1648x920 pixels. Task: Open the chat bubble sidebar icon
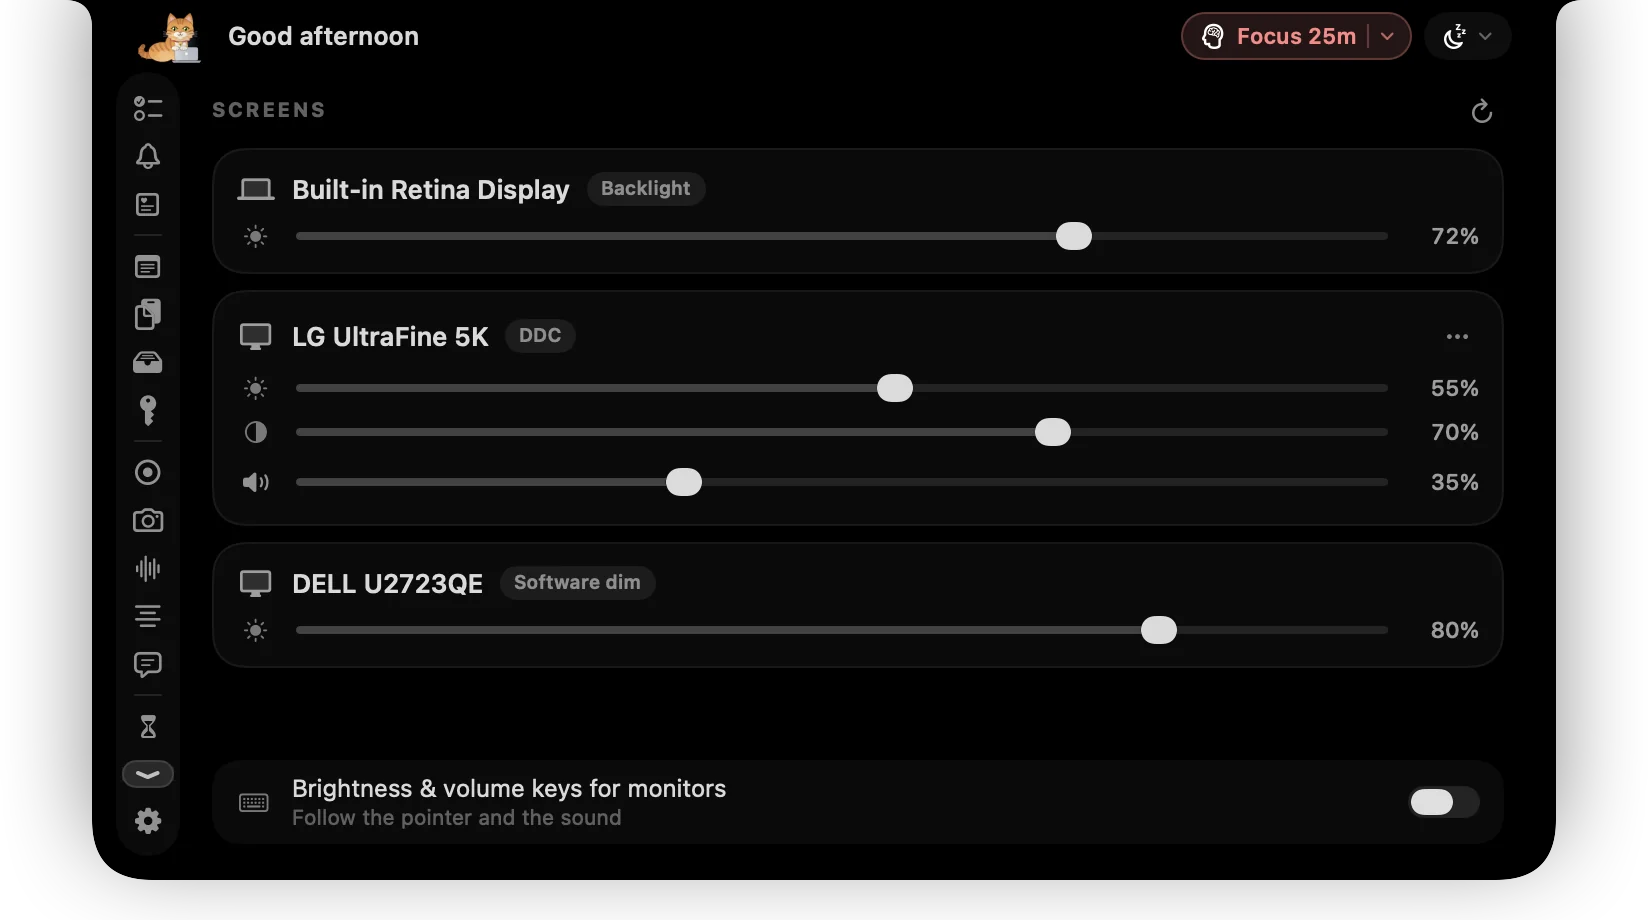pyautogui.click(x=148, y=665)
